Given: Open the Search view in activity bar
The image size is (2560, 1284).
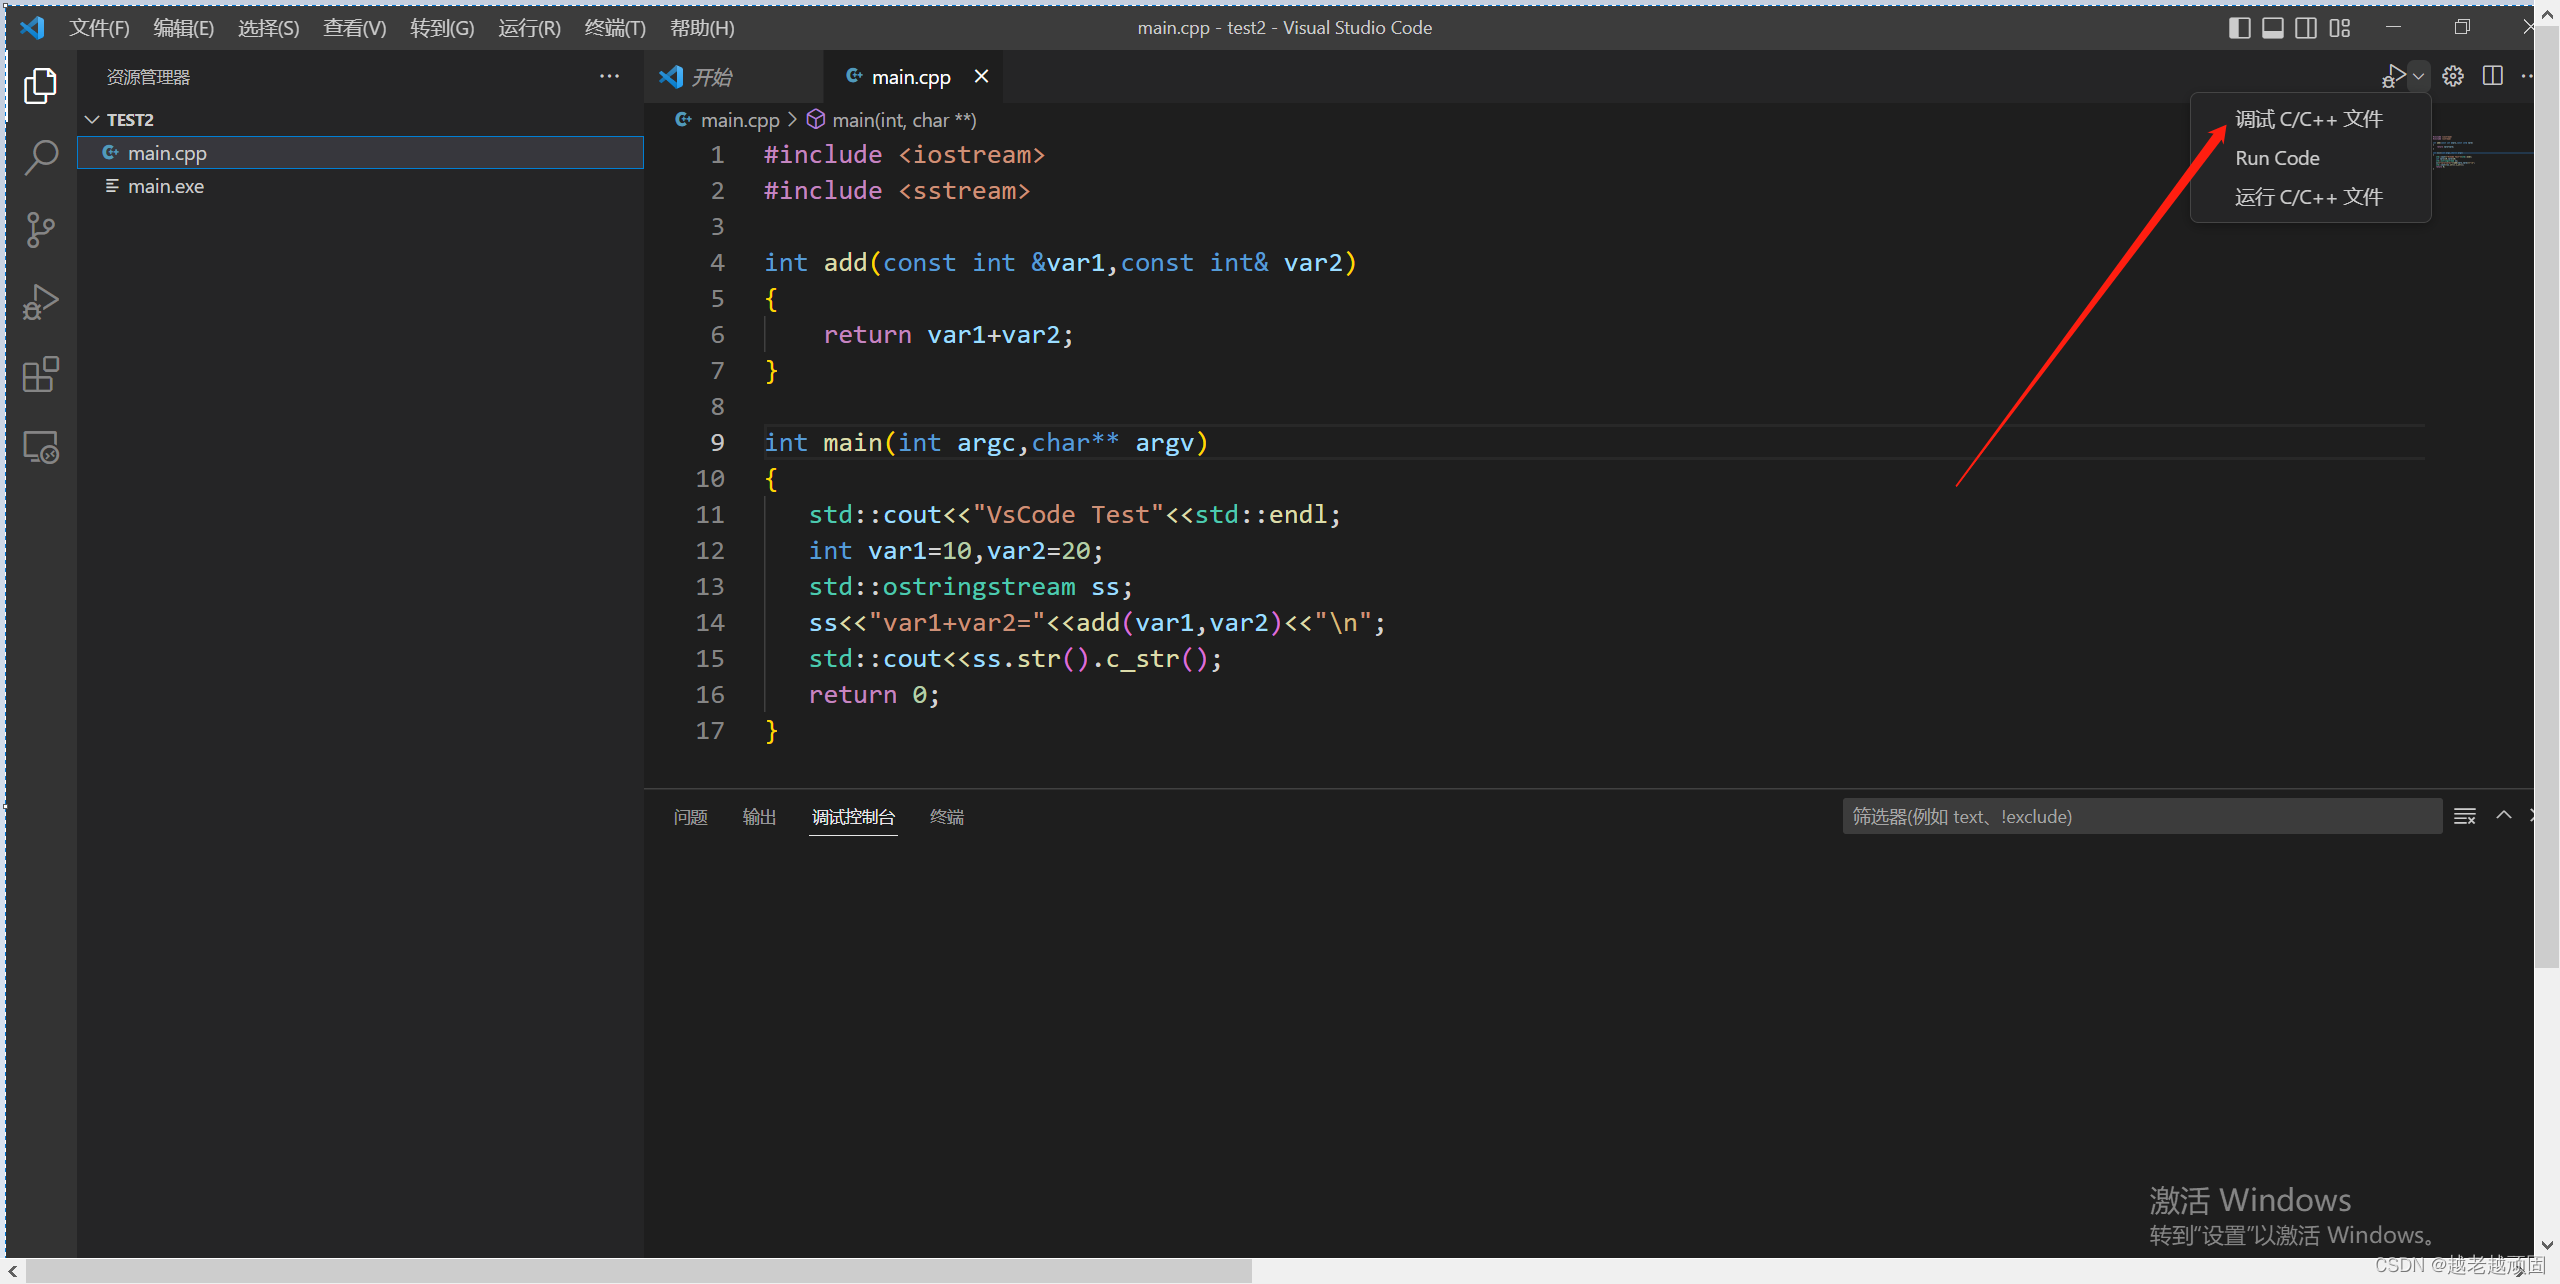Looking at the screenshot, I should (x=40, y=157).
